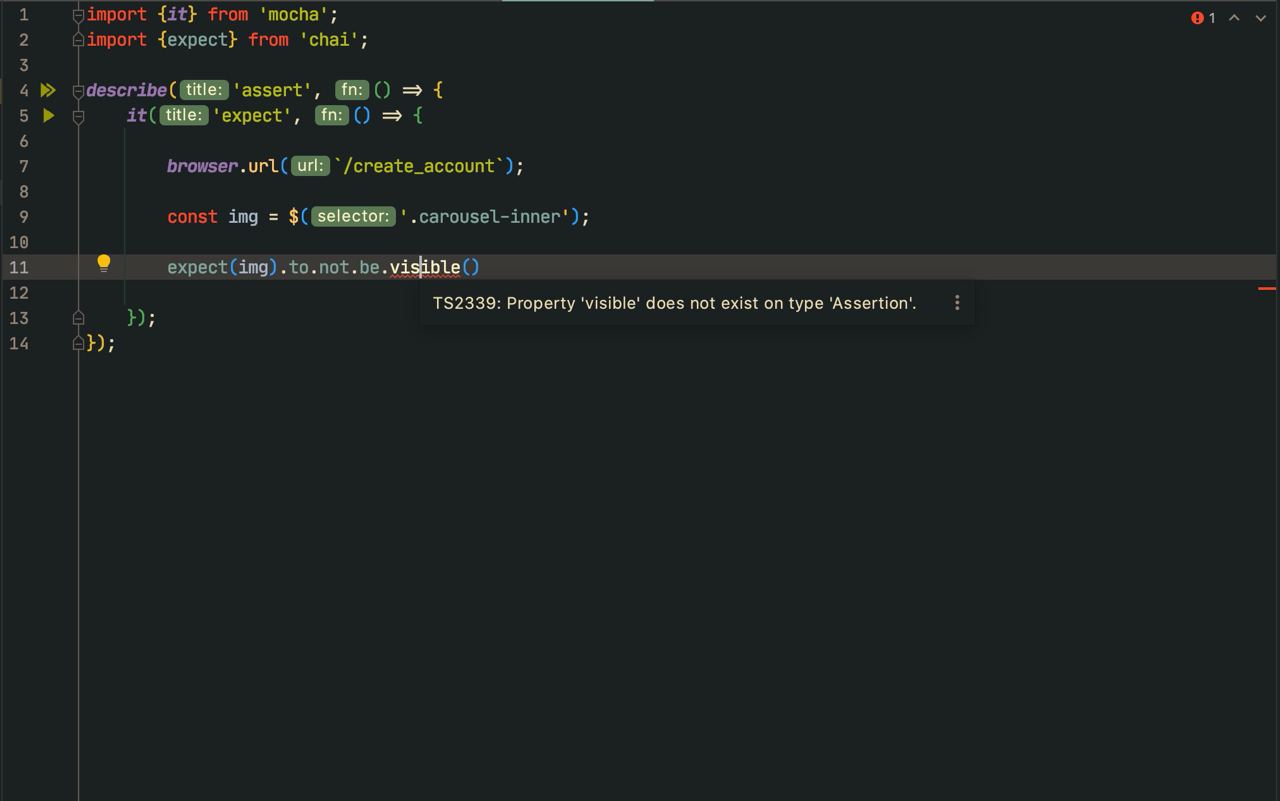Click 'expect' call on line 11
Image resolution: width=1280 pixels, height=801 pixels.
point(198,268)
